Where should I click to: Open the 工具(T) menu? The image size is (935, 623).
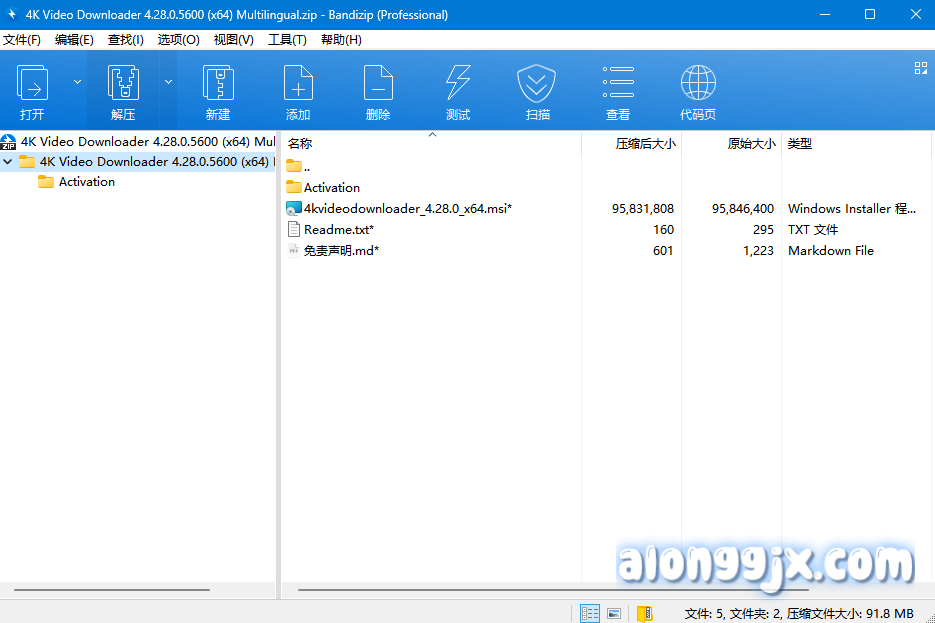[x=287, y=40]
